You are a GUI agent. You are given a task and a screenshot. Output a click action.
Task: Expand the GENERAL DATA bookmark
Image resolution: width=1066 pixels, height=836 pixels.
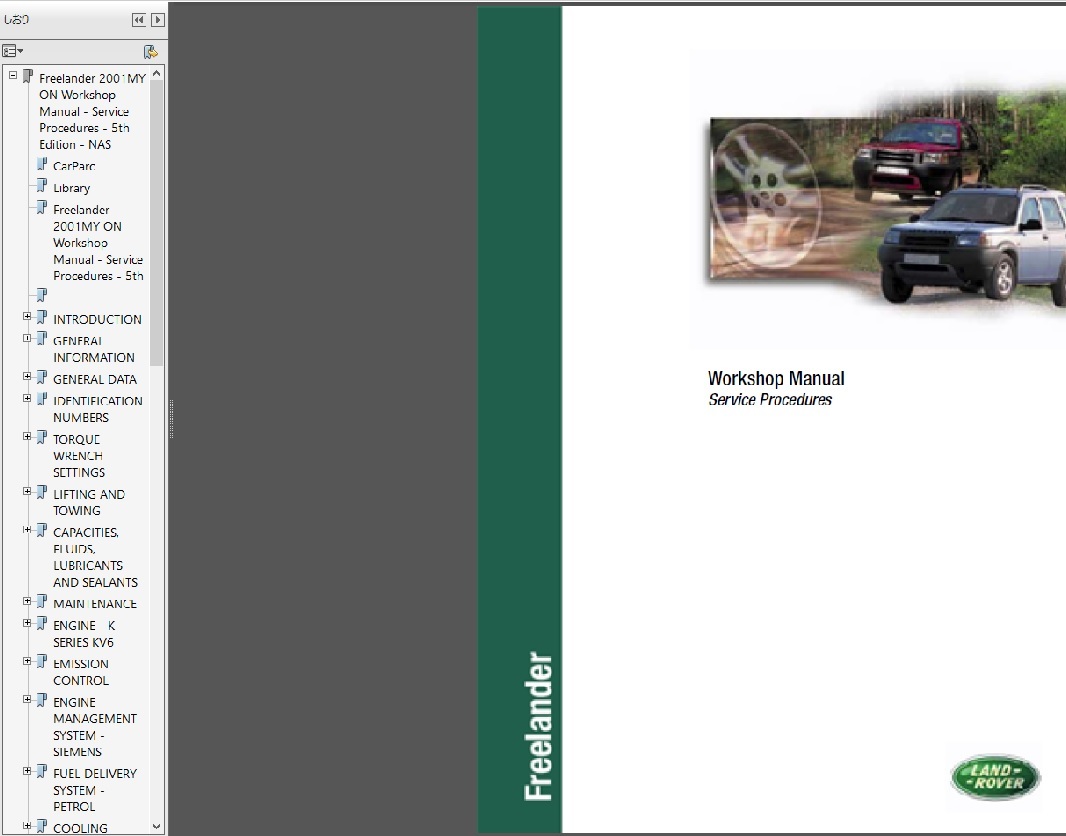point(27,376)
